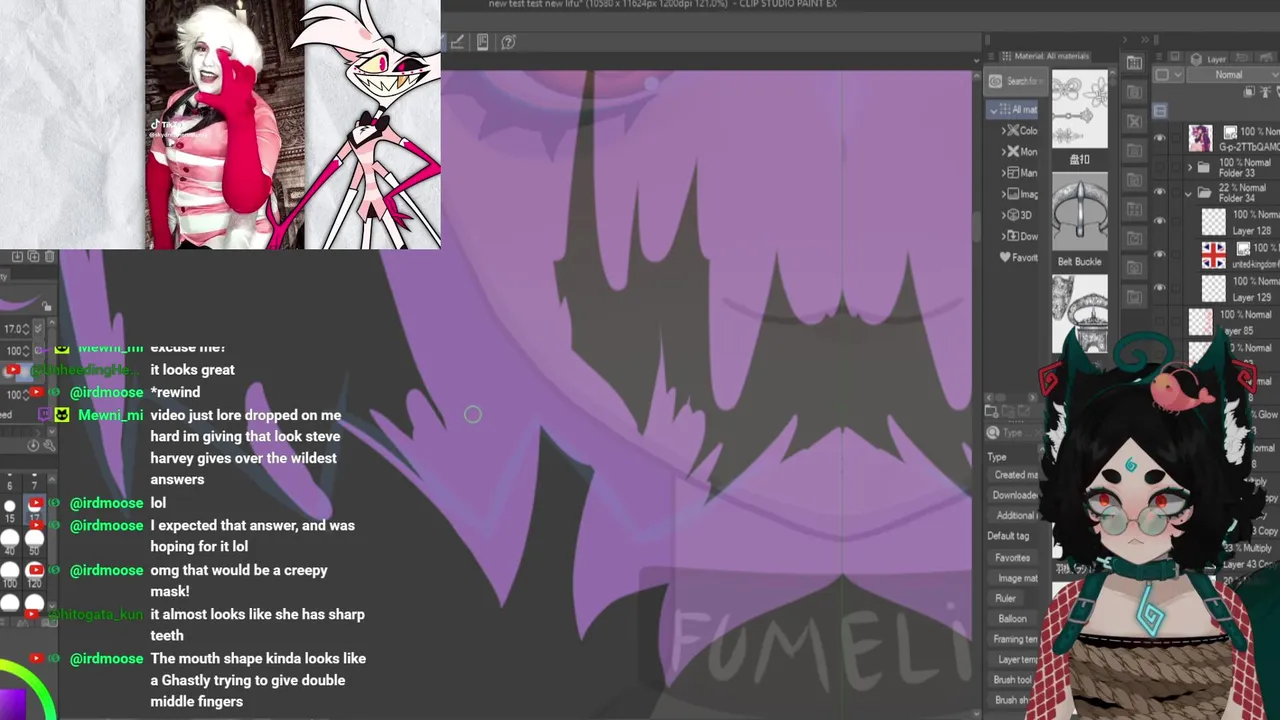Viewport: 1280px width, 720px height.
Task: Select the G-p-2TTbQAMC layer thumbnail
Action: pos(1200,138)
